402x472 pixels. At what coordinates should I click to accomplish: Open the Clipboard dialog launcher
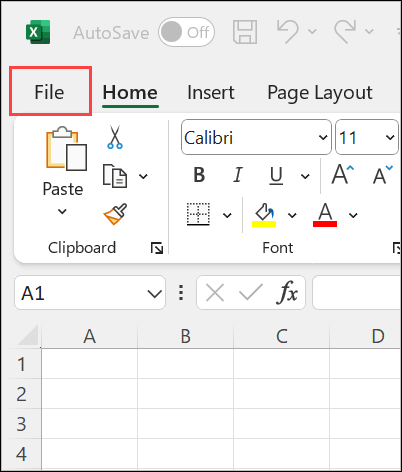[157, 248]
